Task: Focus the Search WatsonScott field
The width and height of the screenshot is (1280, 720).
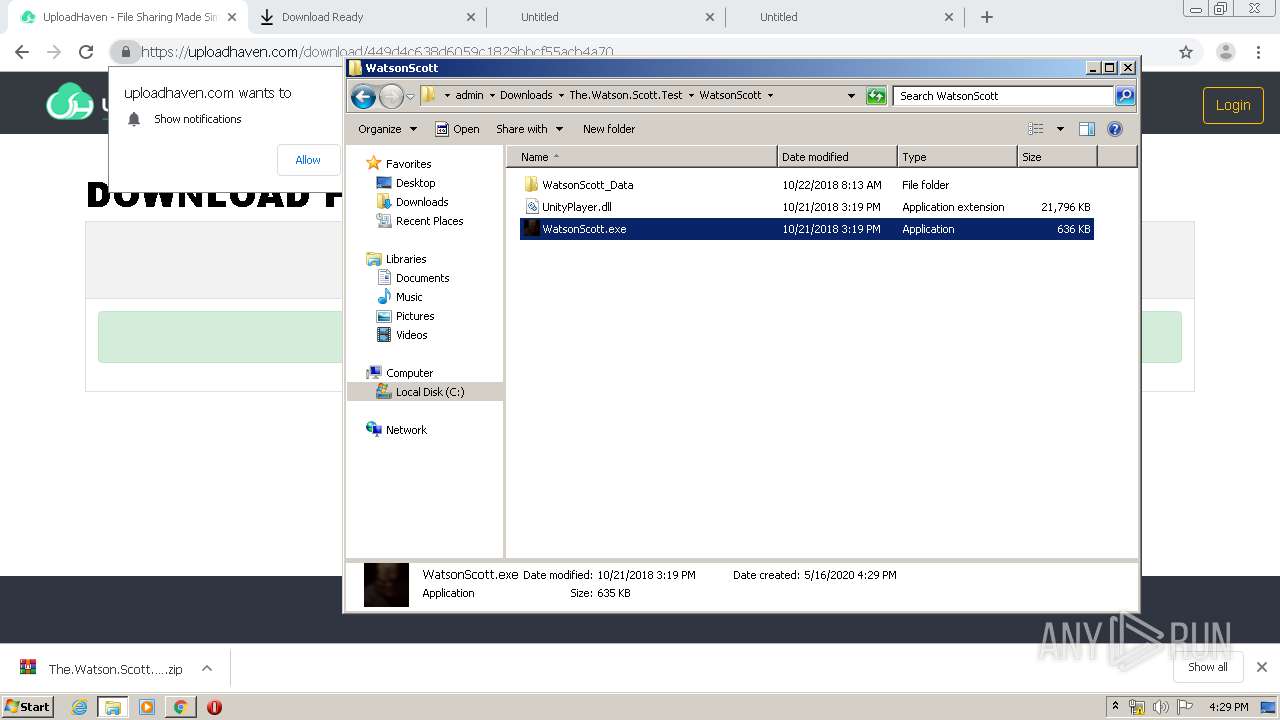Action: point(1003,96)
